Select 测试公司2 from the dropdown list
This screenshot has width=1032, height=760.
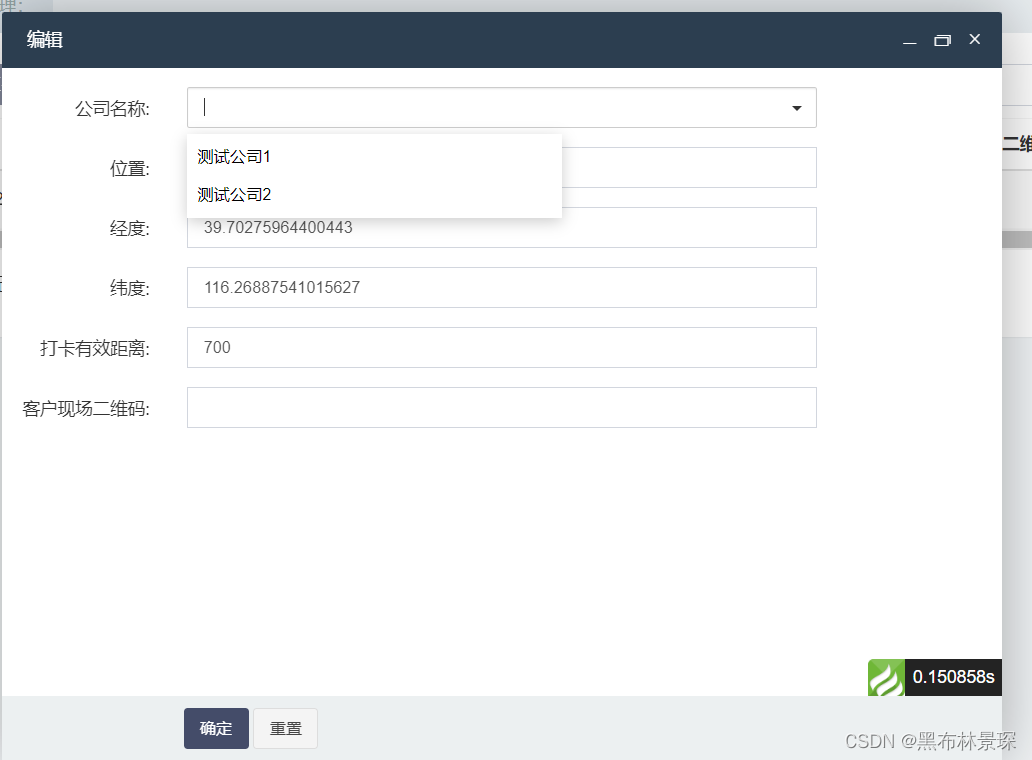click(235, 194)
